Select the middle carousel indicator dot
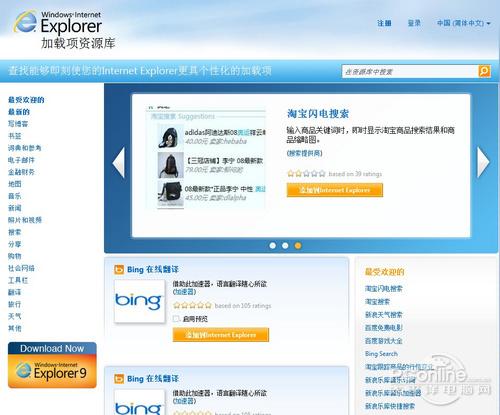This screenshot has width=500, height=415. (x=285, y=246)
